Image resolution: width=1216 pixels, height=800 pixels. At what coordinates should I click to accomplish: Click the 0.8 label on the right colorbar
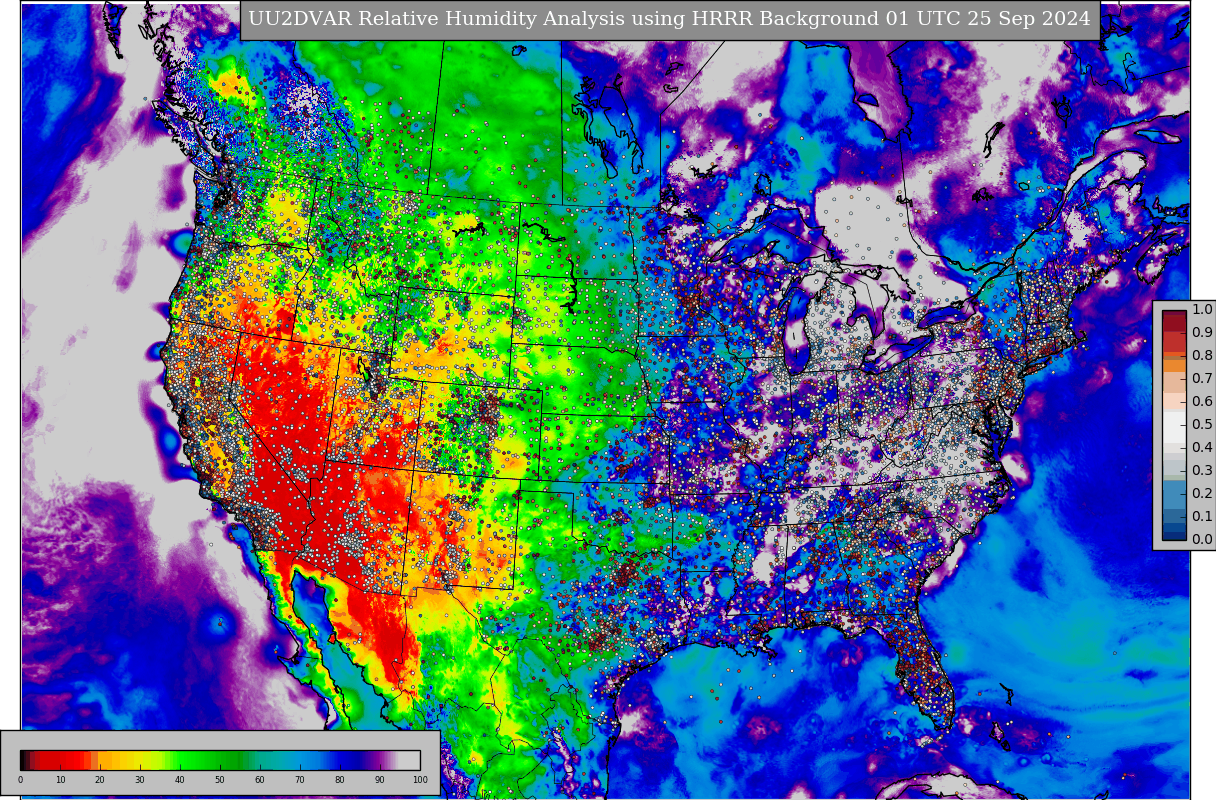(x=1202, y=356)
